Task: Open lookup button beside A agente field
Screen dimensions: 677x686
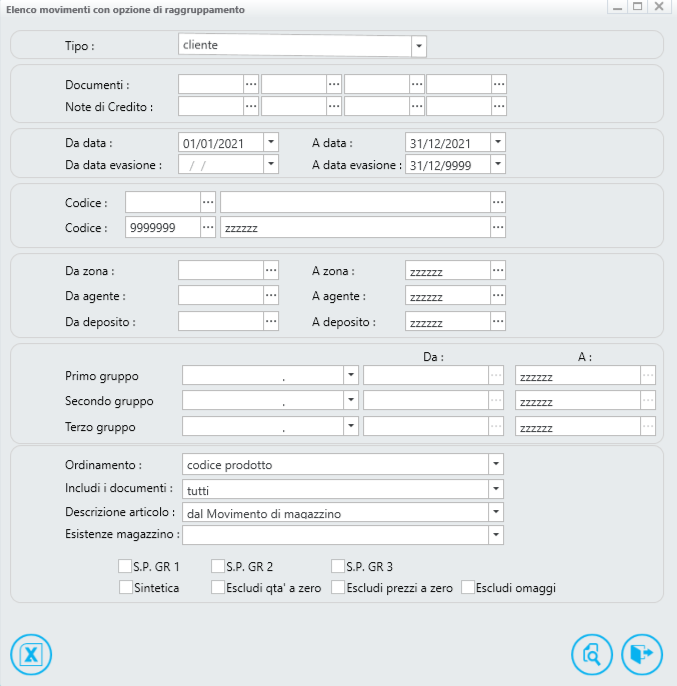Action: point(498,296)
